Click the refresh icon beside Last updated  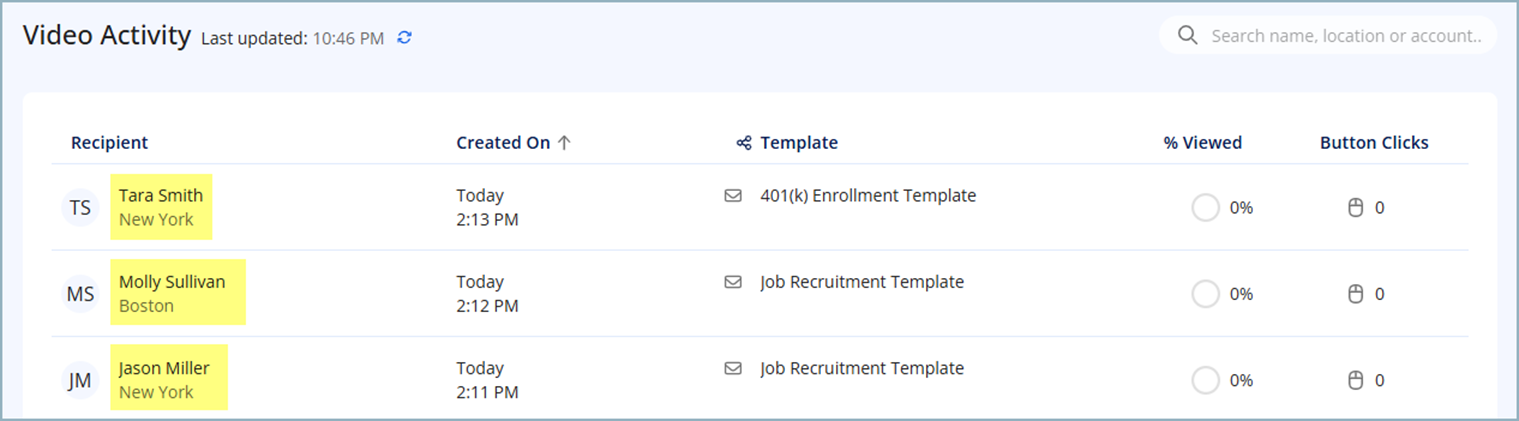[404, 38]
